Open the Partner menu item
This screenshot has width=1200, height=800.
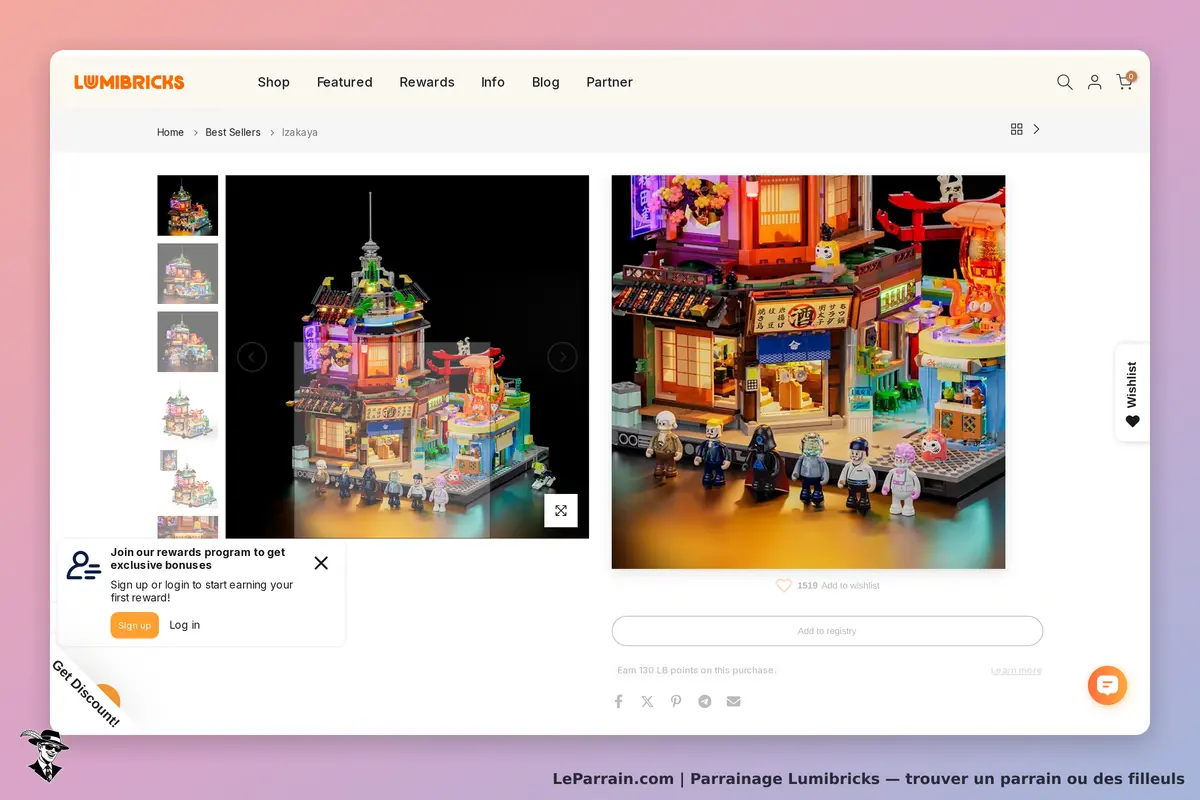610,82
